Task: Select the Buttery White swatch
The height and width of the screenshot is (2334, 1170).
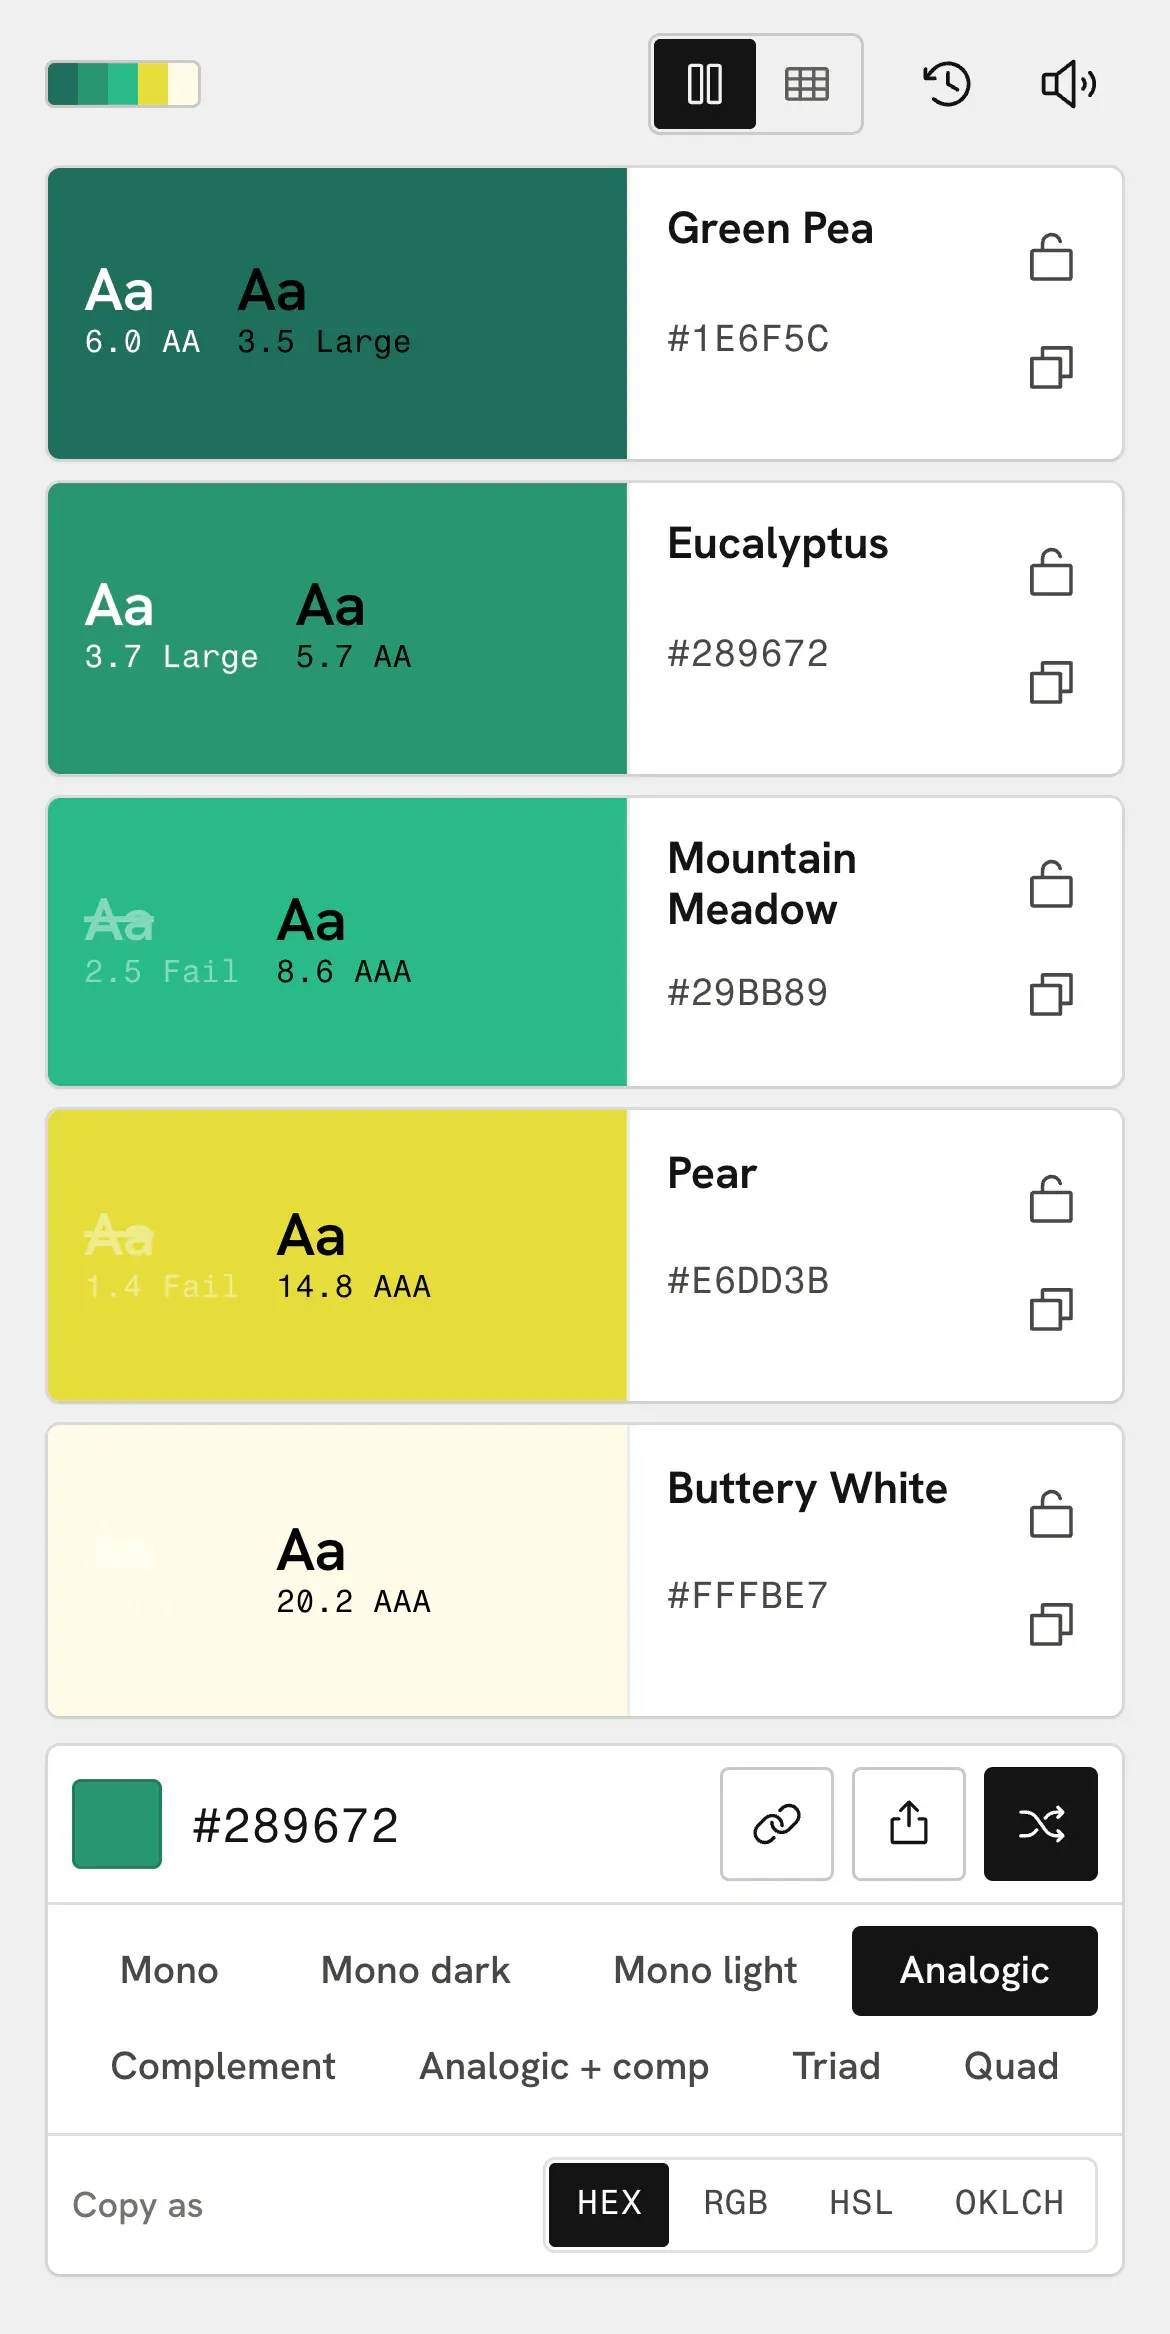Action: coord(337,1571)
